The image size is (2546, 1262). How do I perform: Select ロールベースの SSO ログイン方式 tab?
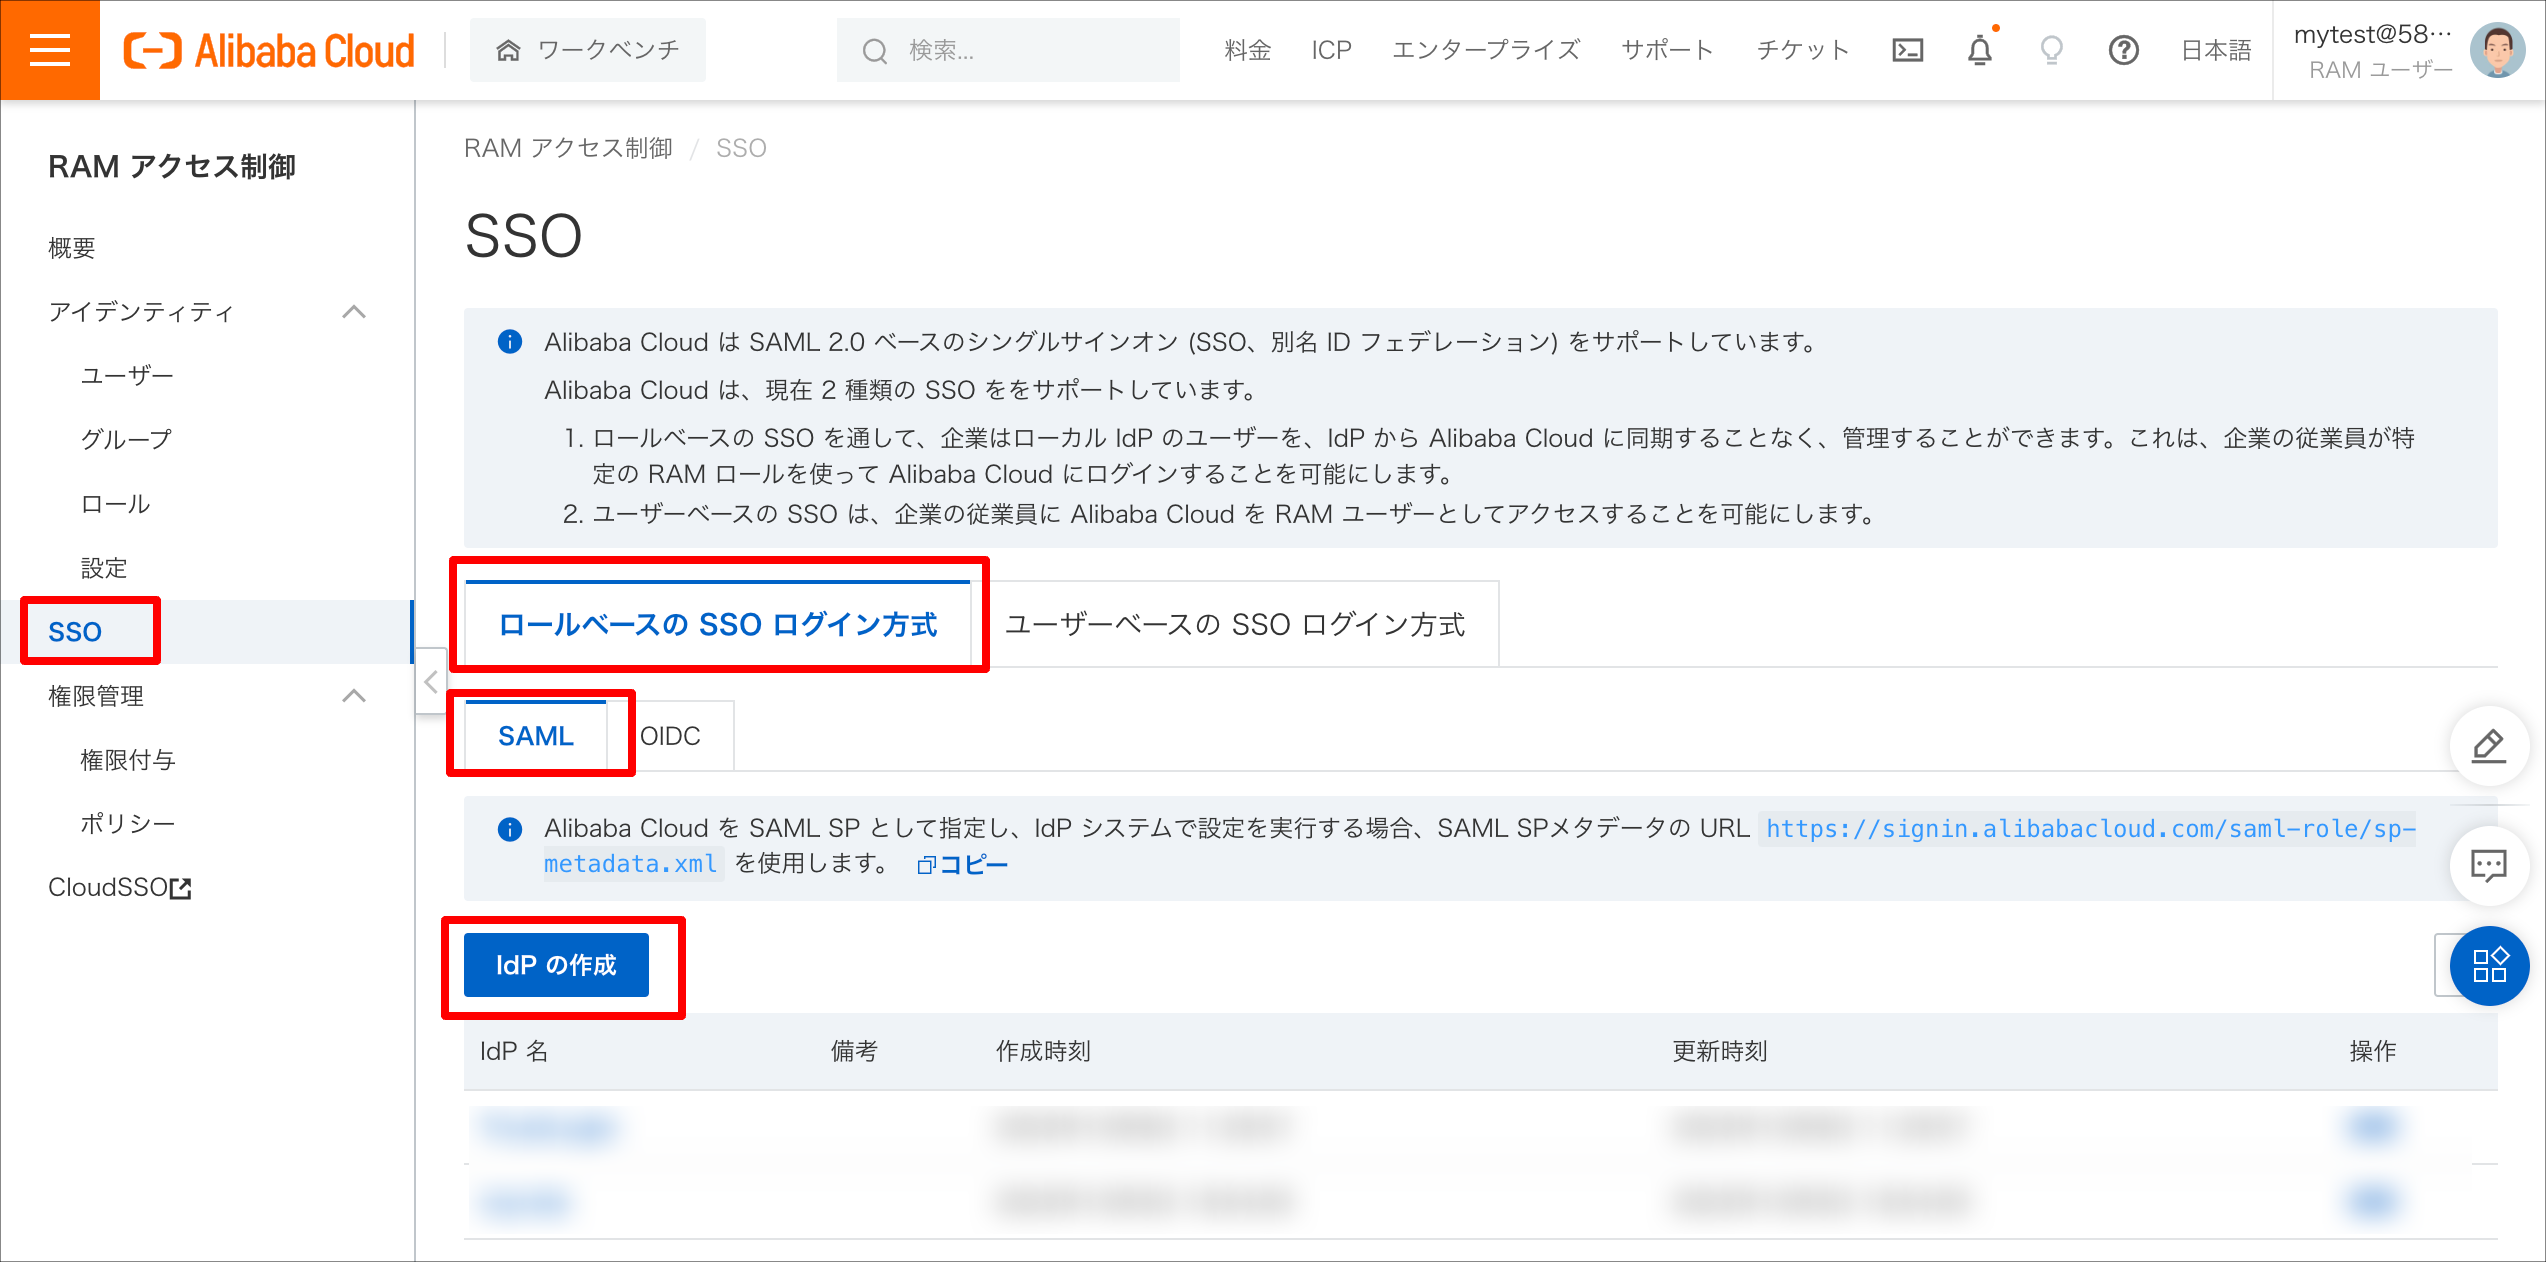click(718, 624)
